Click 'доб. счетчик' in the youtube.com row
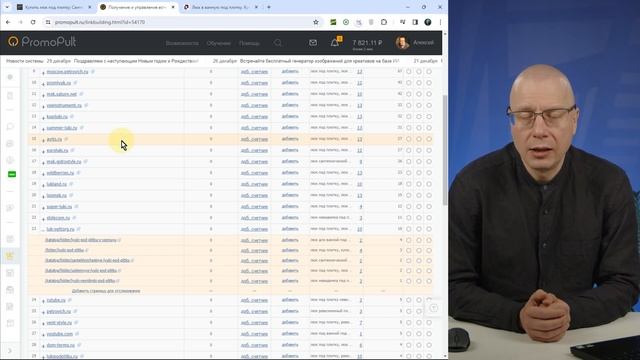This screenshot has height=360, width=640. [254, 334]
